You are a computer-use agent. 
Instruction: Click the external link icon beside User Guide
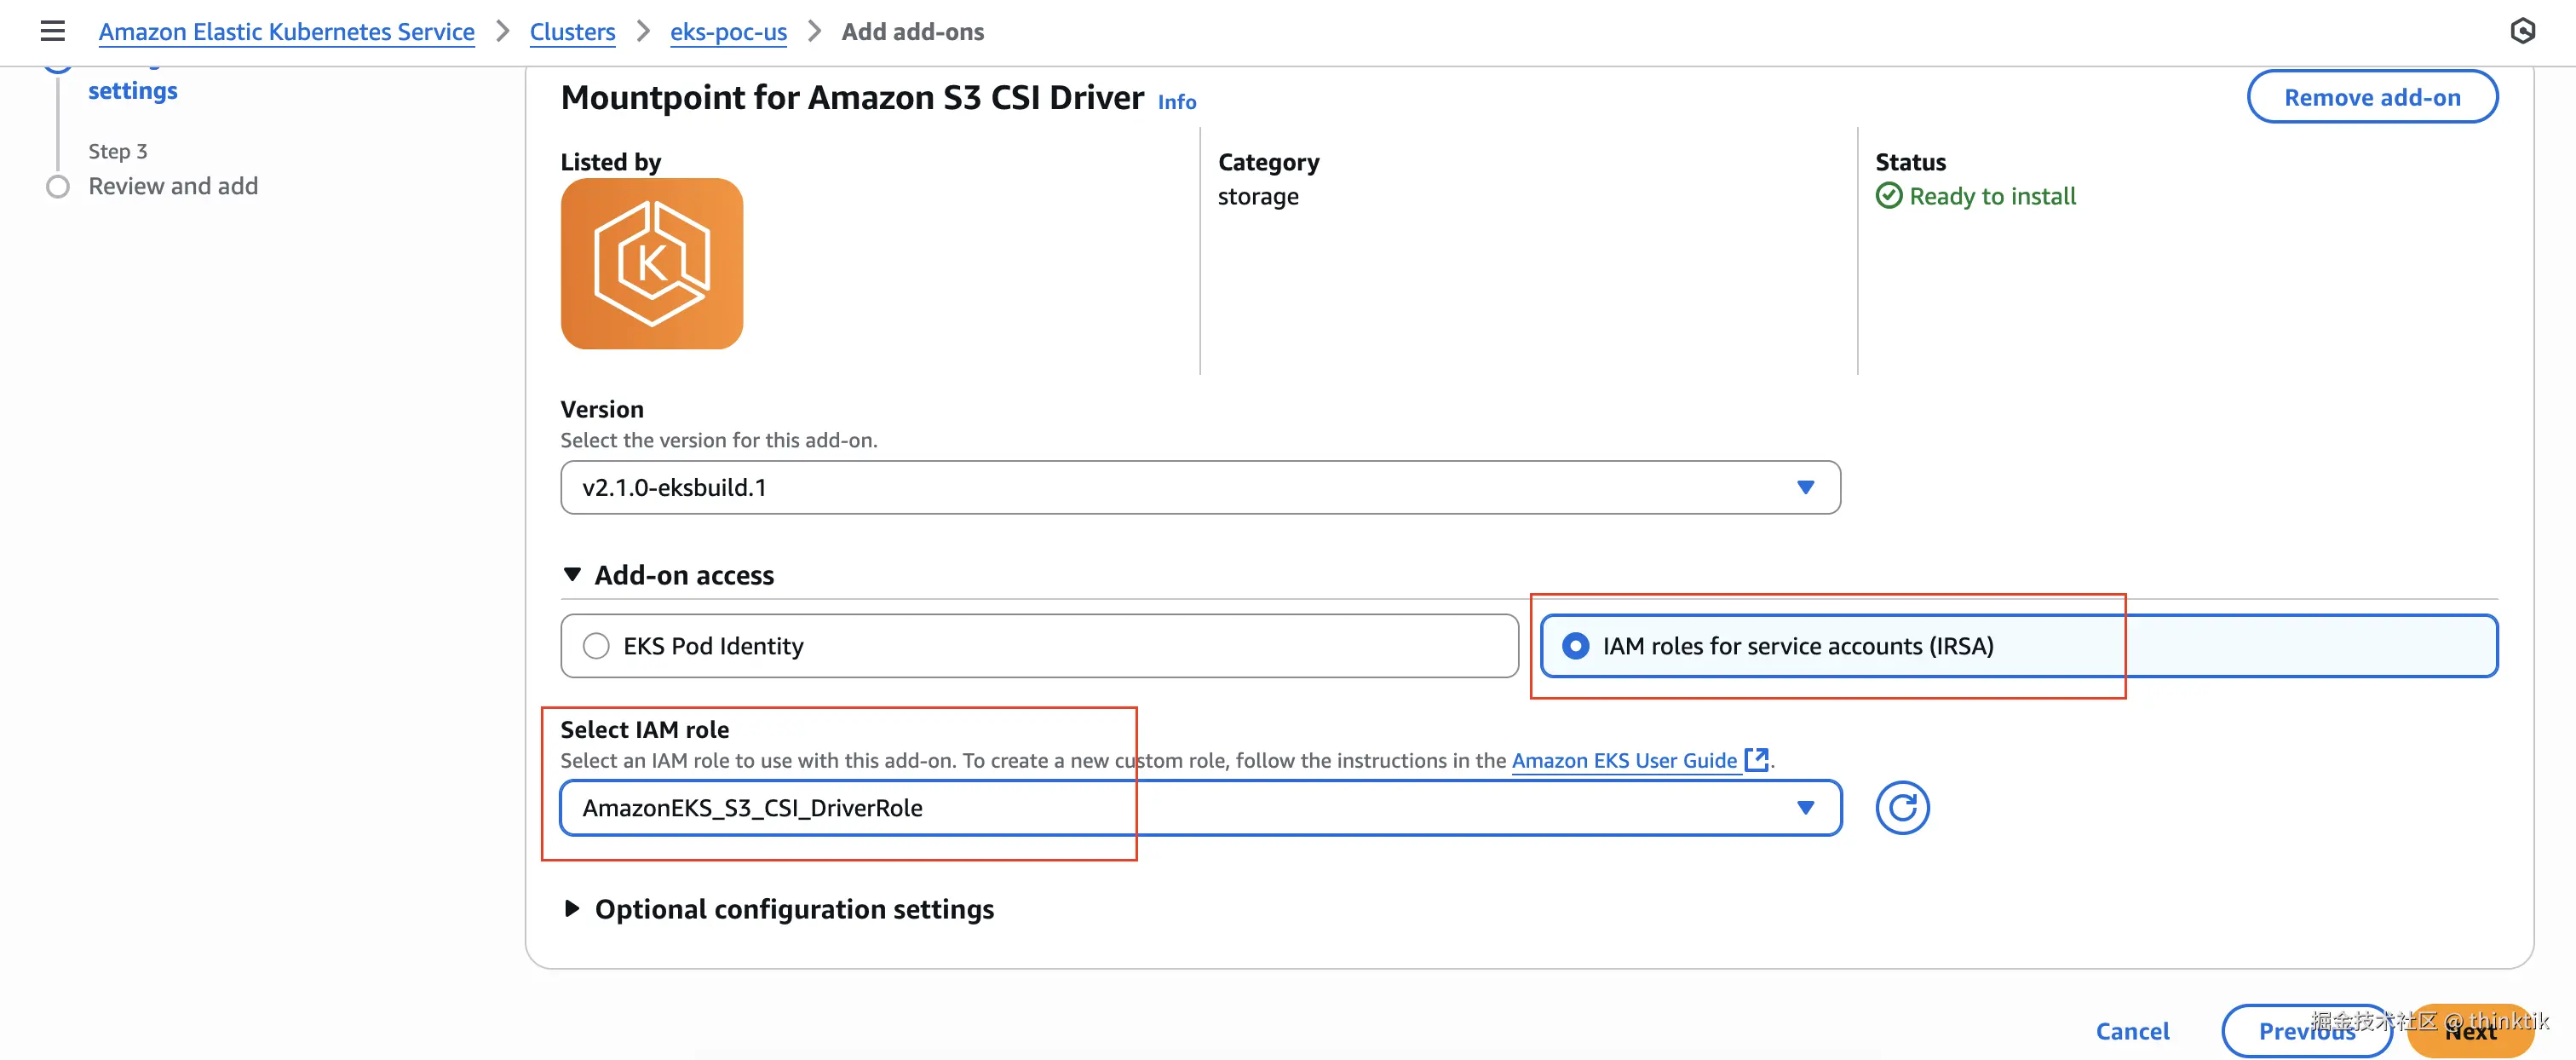(1756, 760)
